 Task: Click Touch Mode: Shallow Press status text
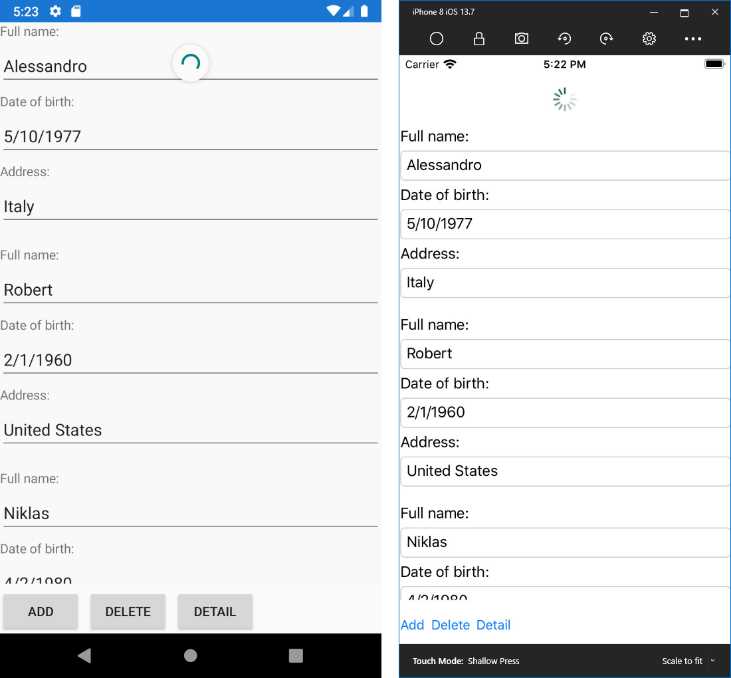(x=466, y=661)
